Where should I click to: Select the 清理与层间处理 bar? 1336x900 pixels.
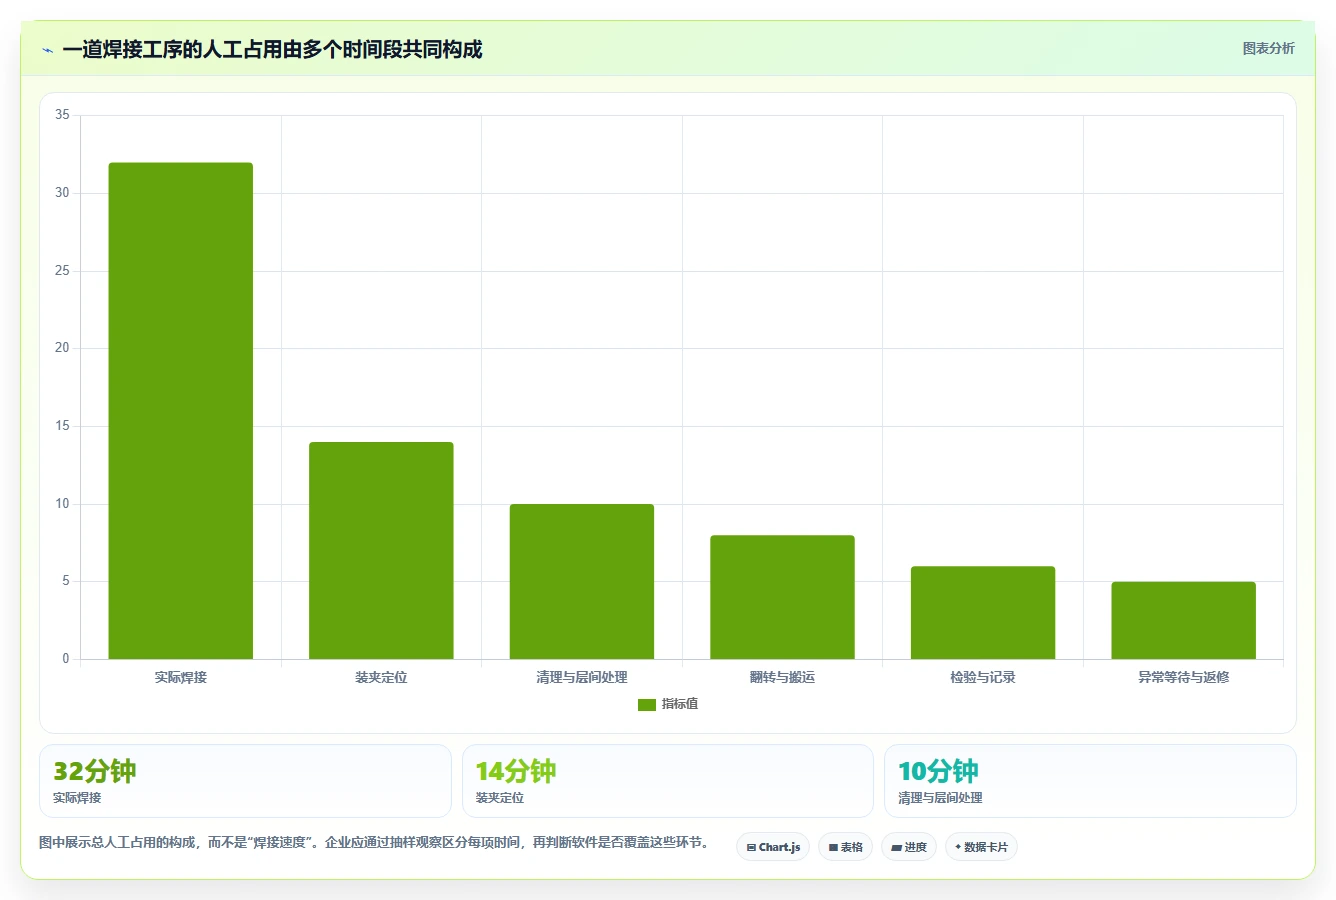click(x=582, y=581)
